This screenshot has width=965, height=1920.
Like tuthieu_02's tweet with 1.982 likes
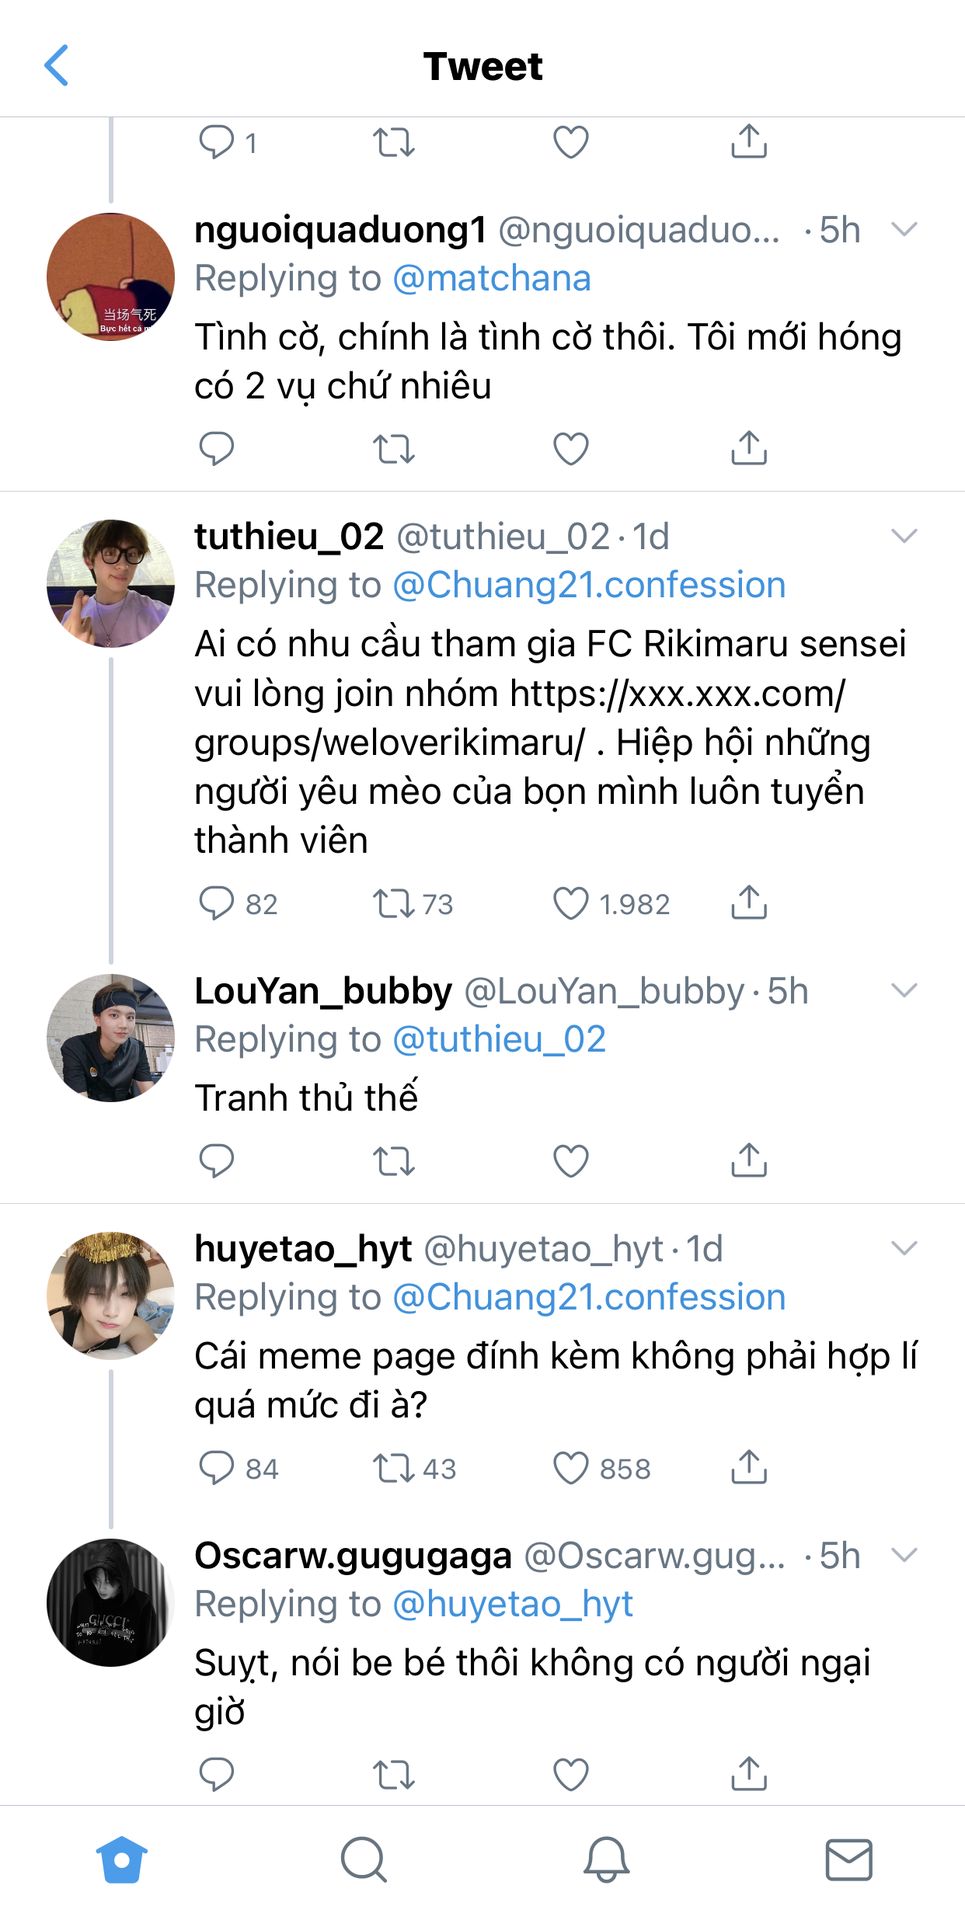pos(571,903)
